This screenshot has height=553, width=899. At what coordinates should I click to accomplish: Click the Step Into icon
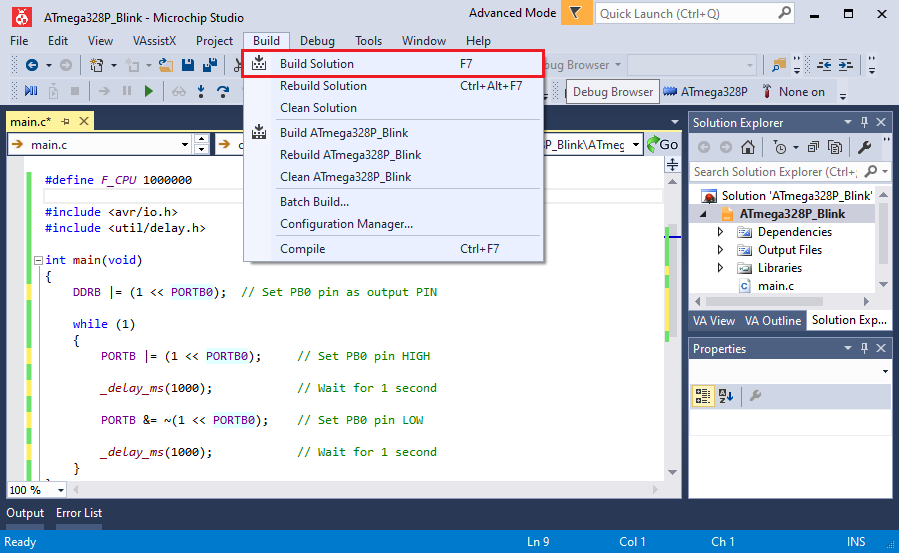201,91
